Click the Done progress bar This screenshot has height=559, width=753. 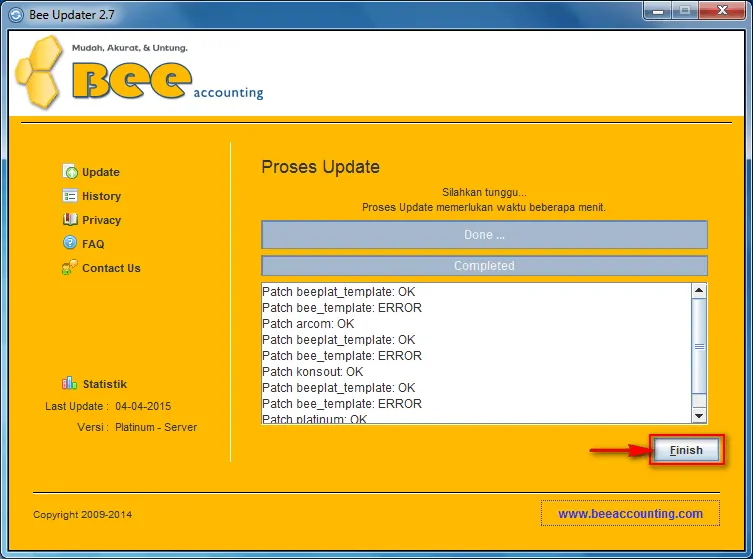(x=484, y=235)
